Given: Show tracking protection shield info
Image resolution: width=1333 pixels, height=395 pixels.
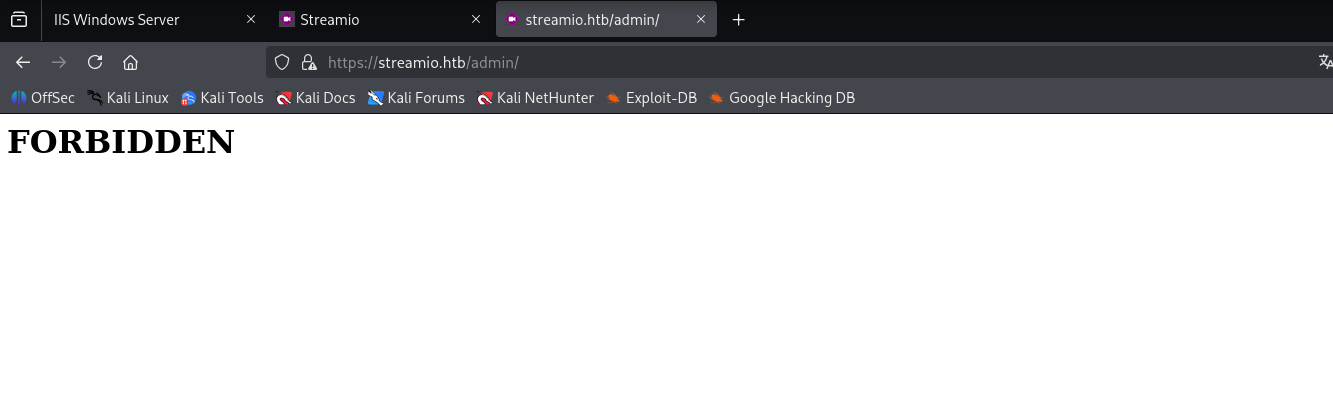Looking at the screenshot, I should (x=282, y=62).
